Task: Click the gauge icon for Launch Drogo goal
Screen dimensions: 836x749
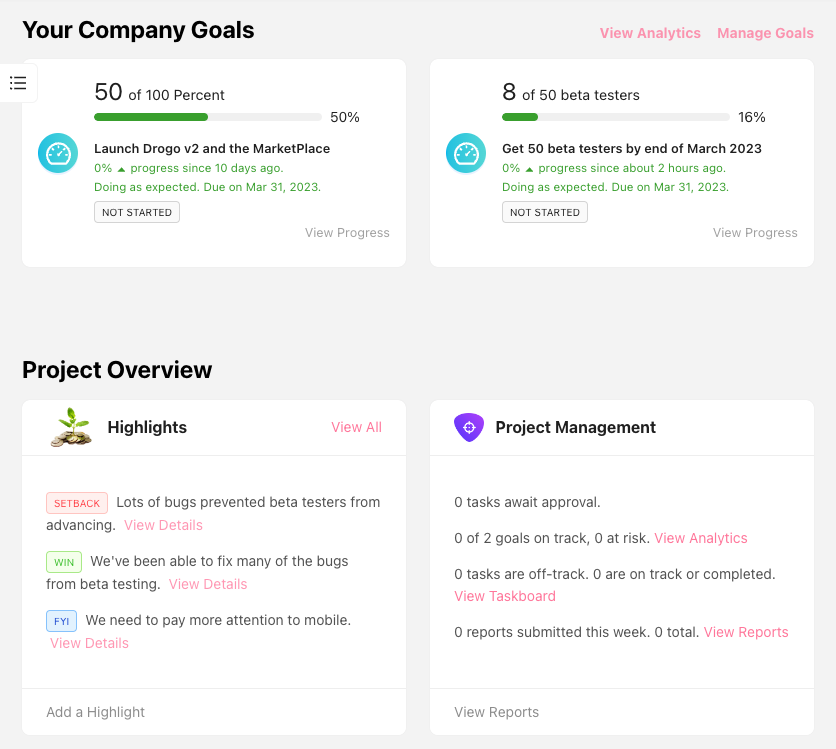Action: click(58, 153)
